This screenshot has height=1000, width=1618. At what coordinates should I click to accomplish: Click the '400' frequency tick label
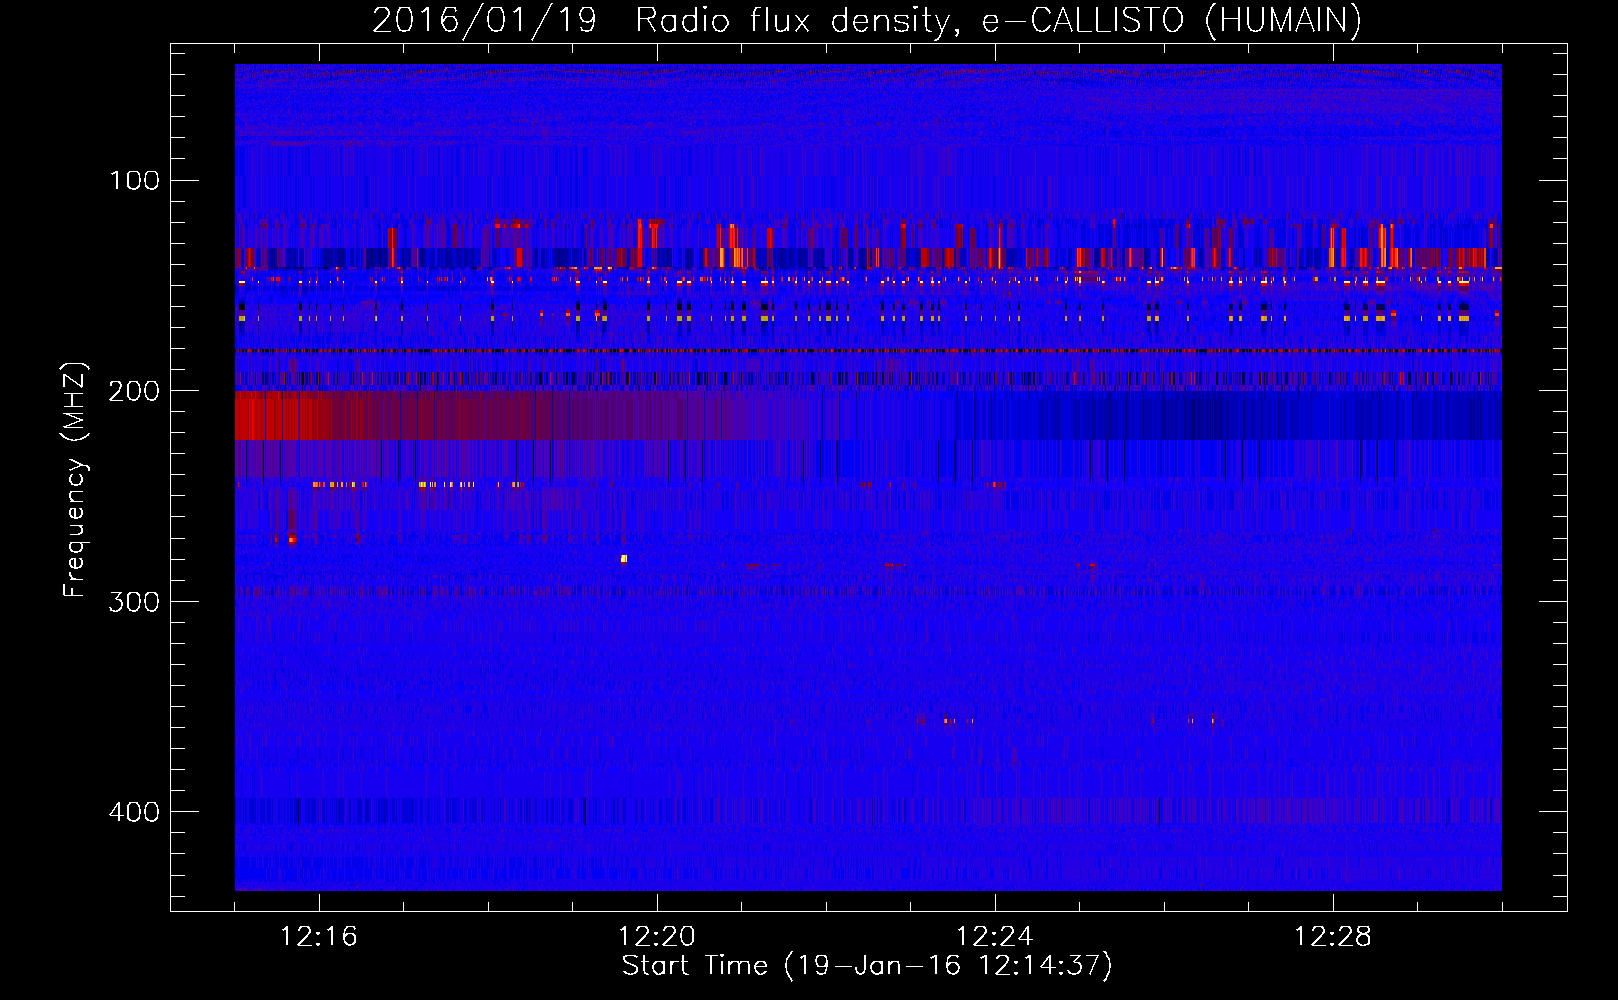click(134, 812)
